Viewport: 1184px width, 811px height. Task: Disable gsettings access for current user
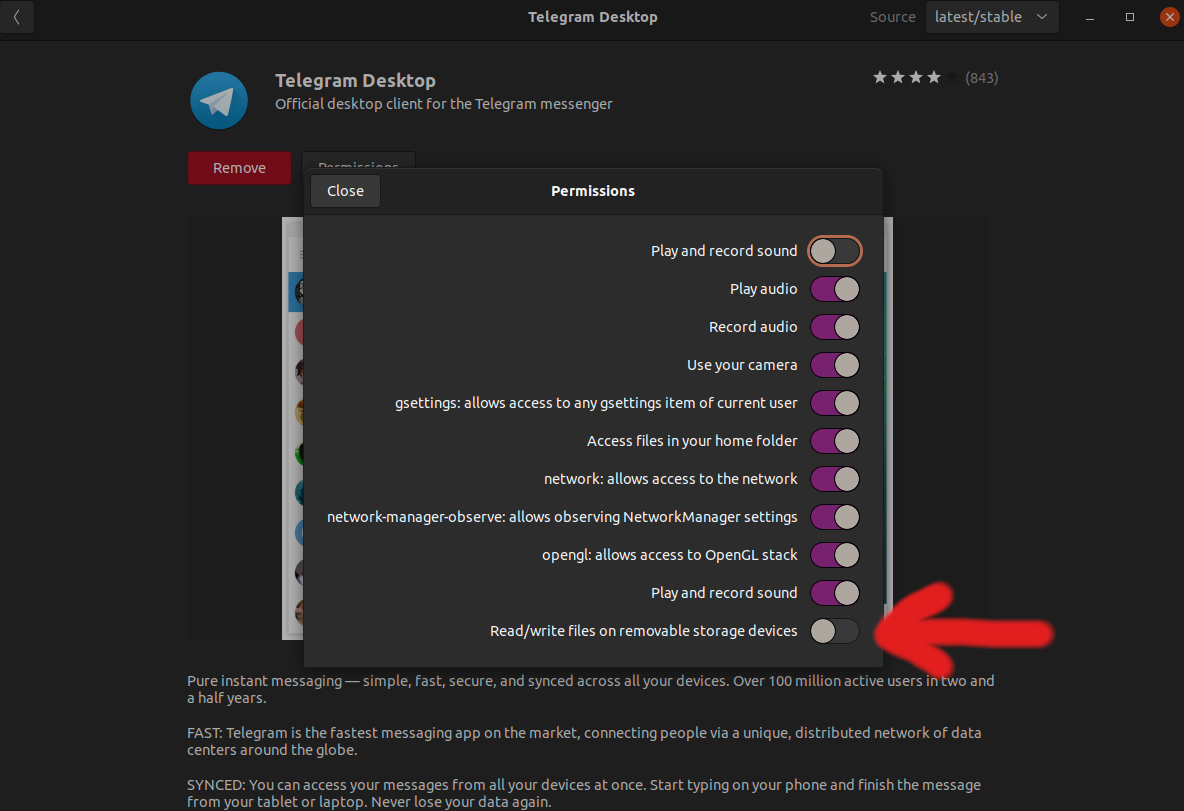coord(835,403)
